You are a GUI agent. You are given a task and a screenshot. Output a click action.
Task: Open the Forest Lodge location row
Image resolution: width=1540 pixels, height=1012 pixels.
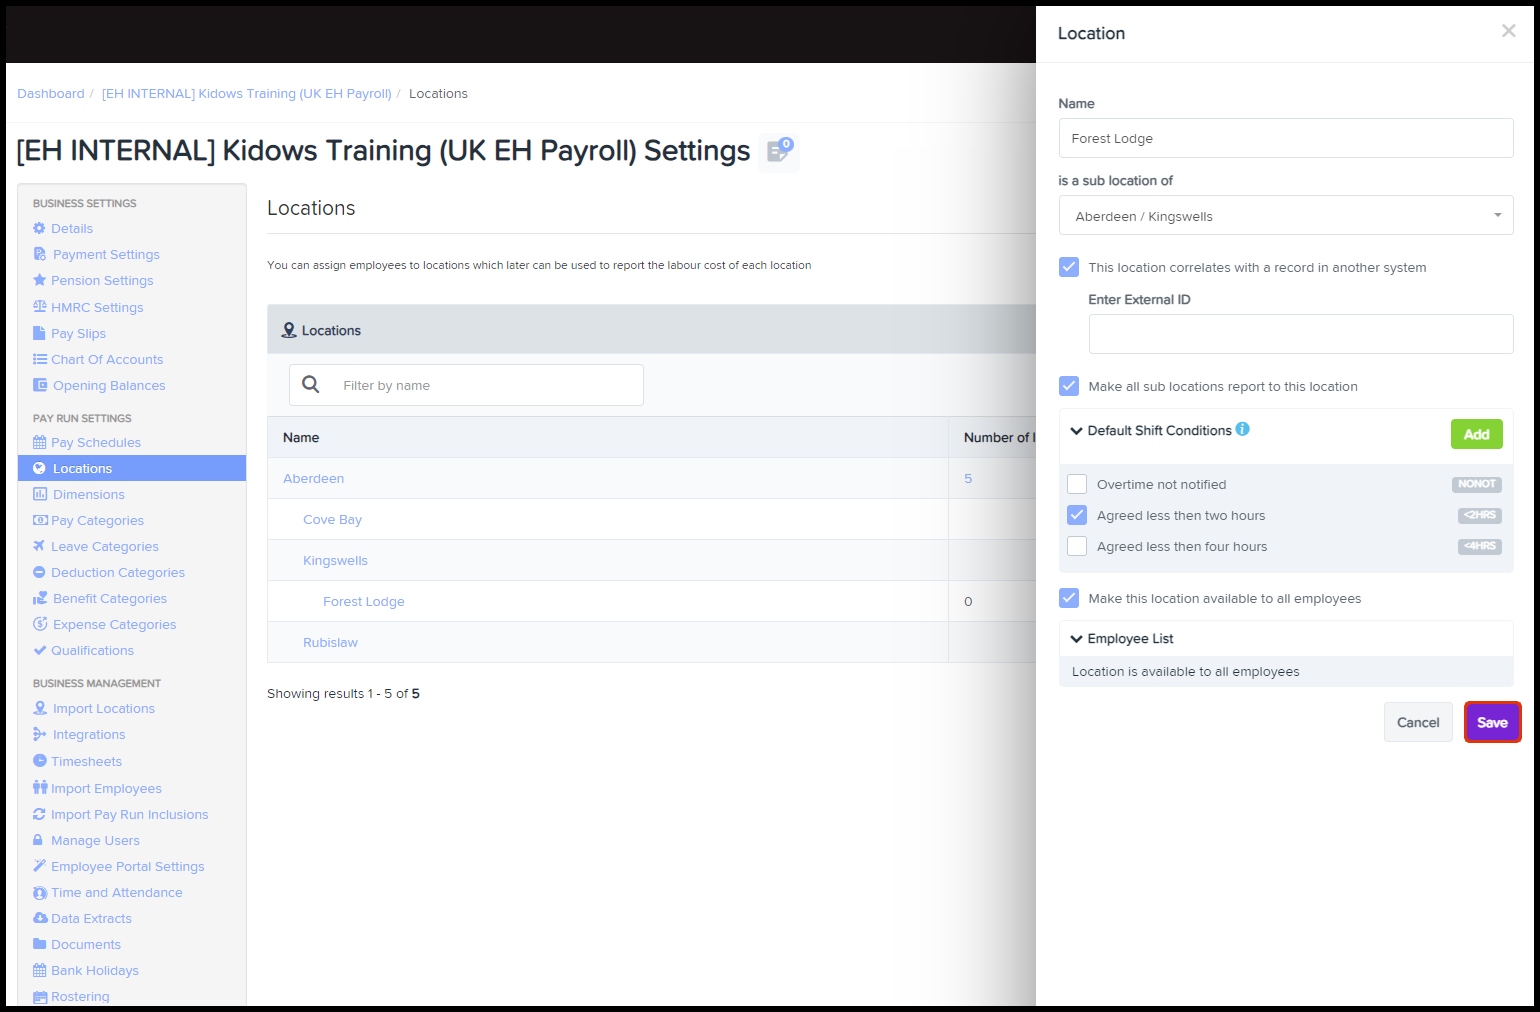point(363,601)
